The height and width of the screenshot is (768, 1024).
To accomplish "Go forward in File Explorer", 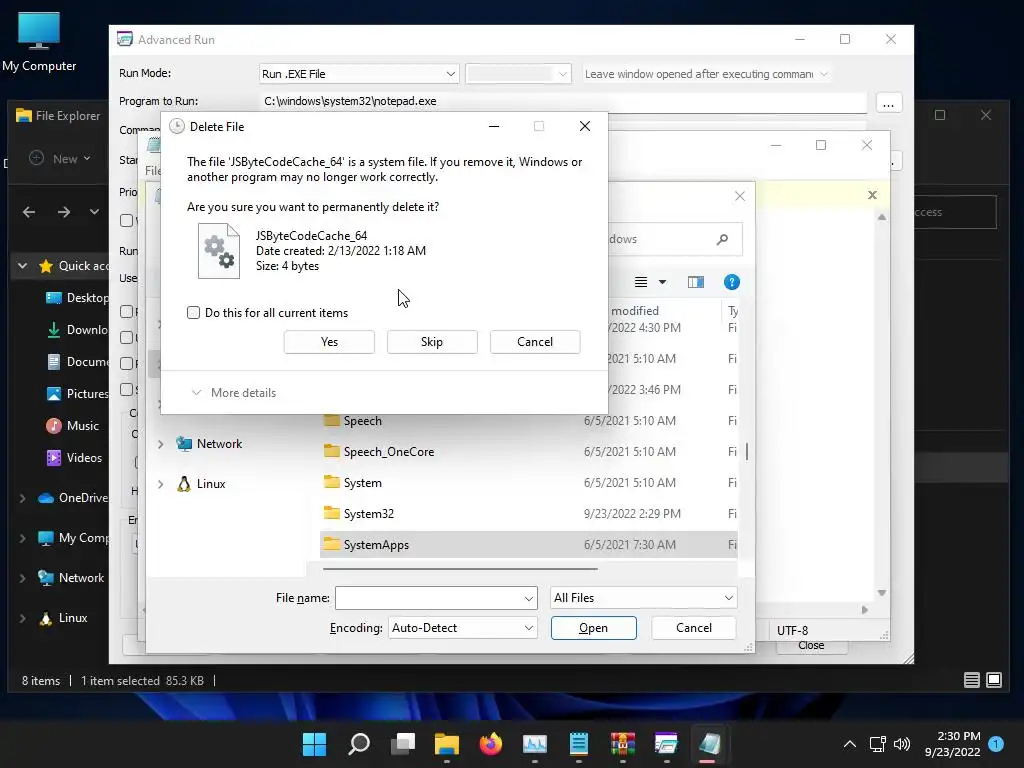I will pyautogui.click(x=63, y=212).
